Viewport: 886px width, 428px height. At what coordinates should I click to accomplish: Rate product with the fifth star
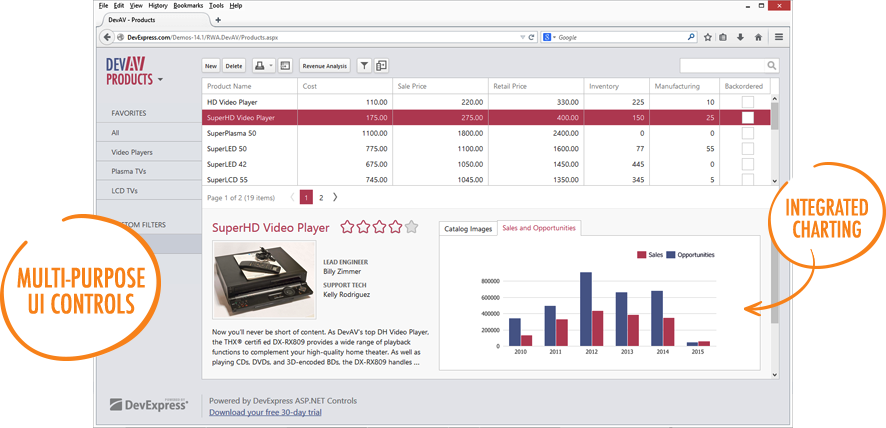pyautogui.click(x=412, y=227)
